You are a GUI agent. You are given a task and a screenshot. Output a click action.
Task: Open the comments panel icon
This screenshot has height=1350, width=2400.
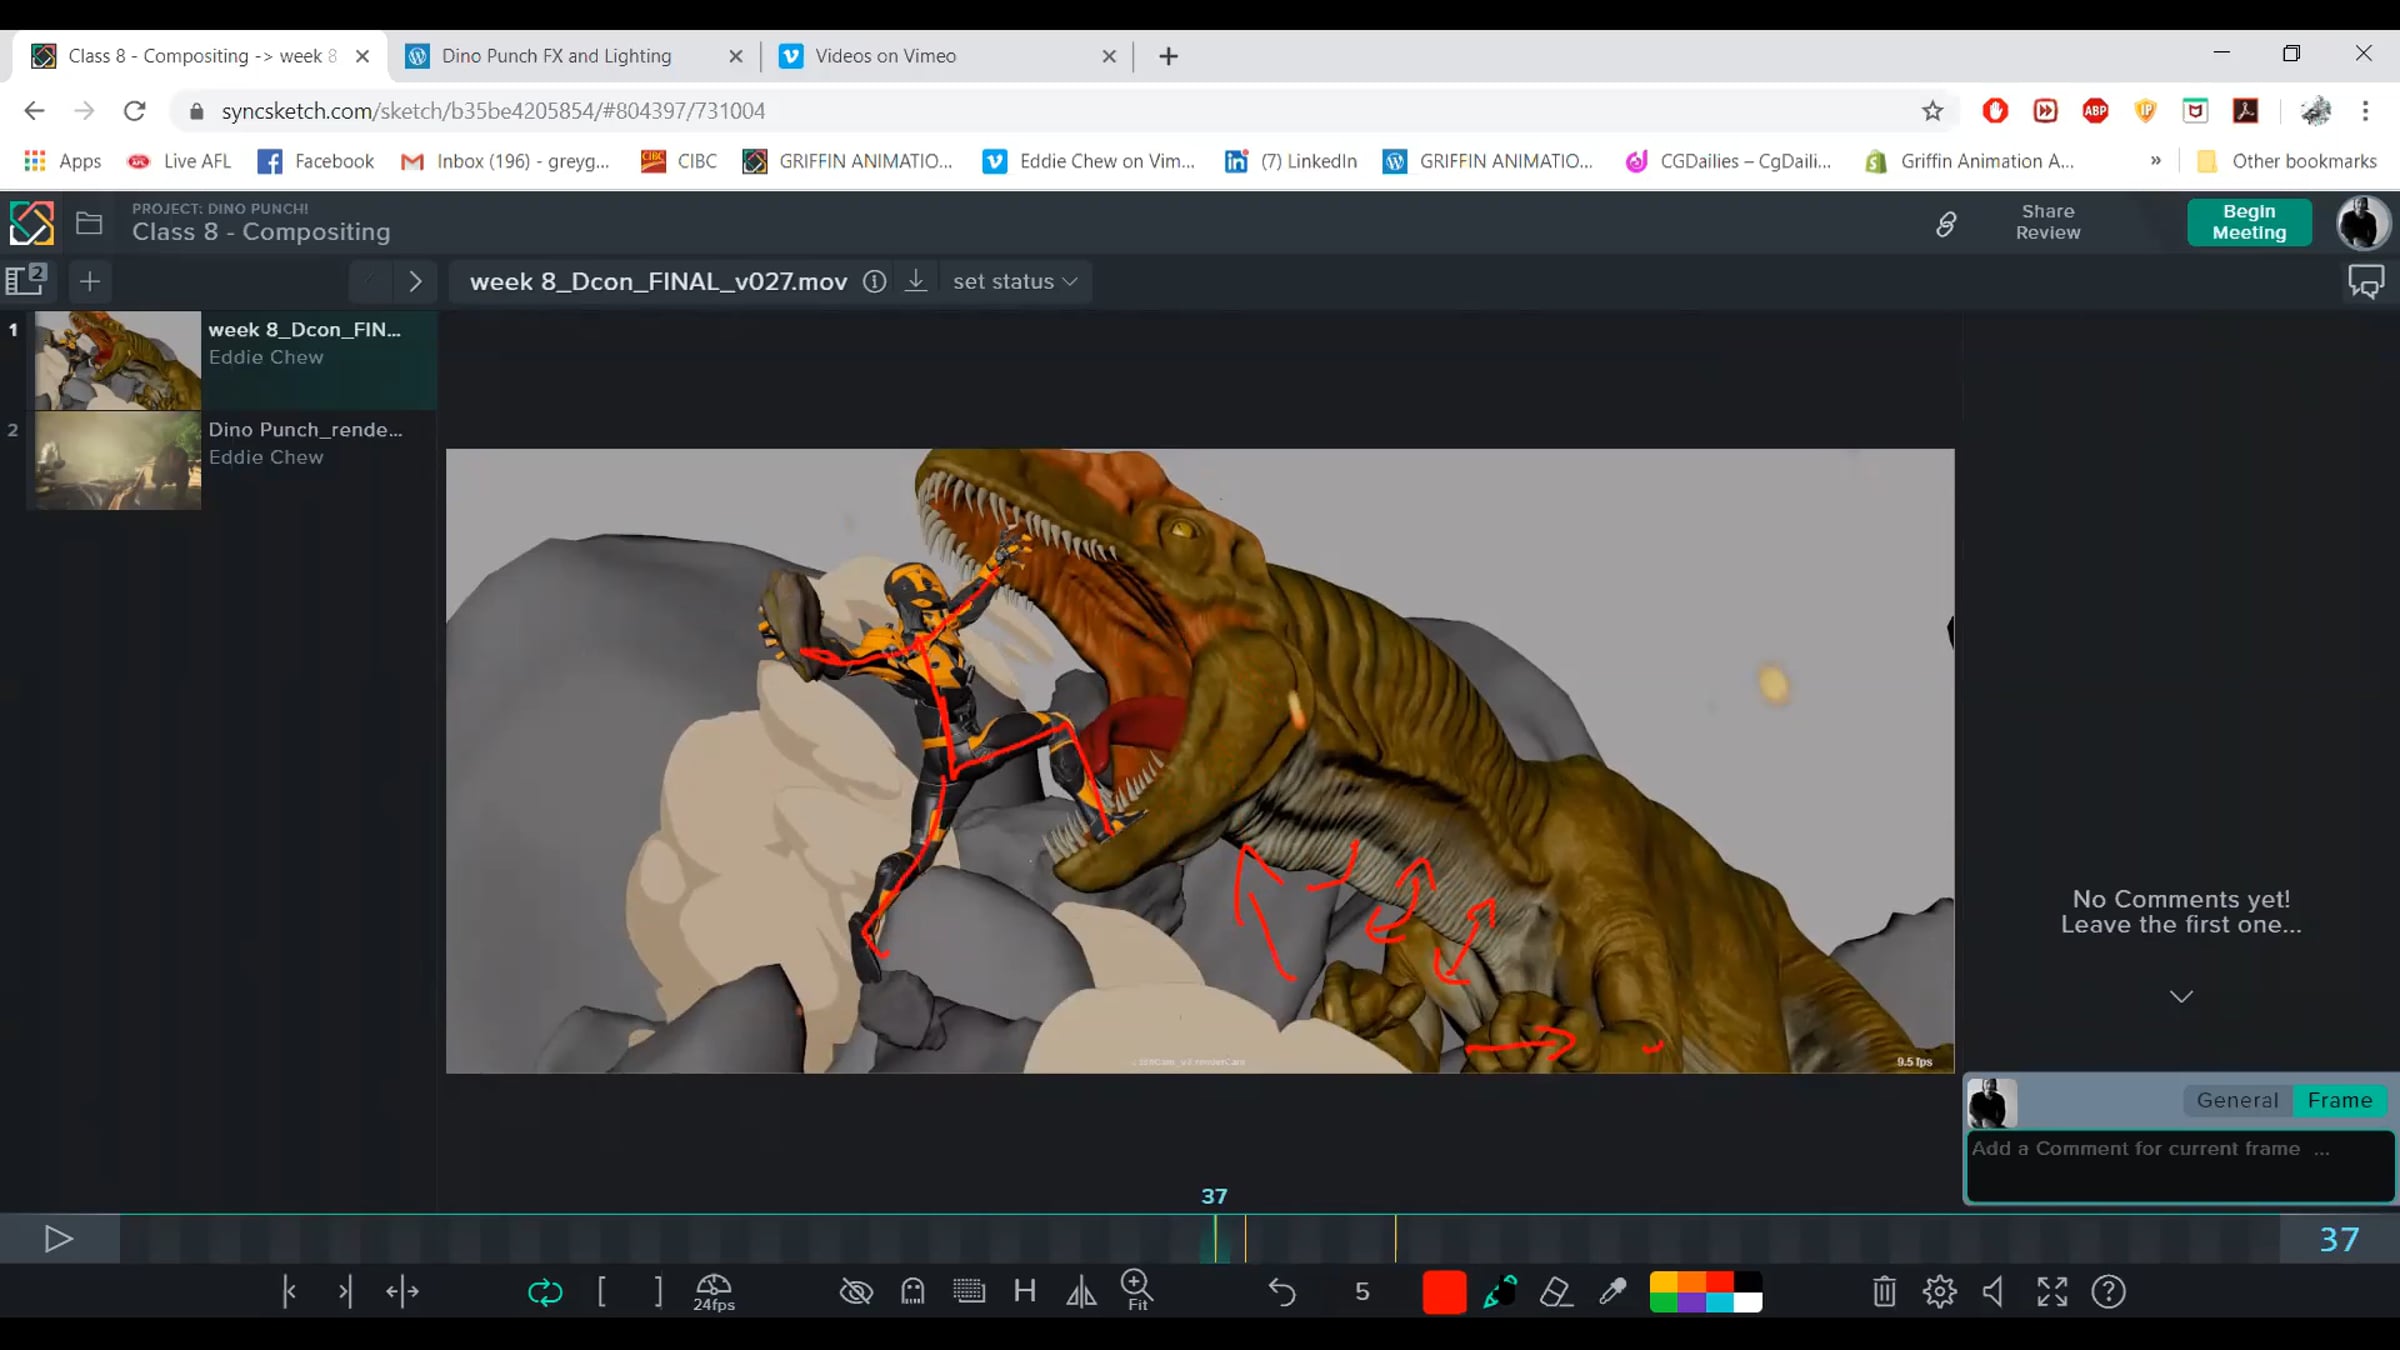(2366, 282)
